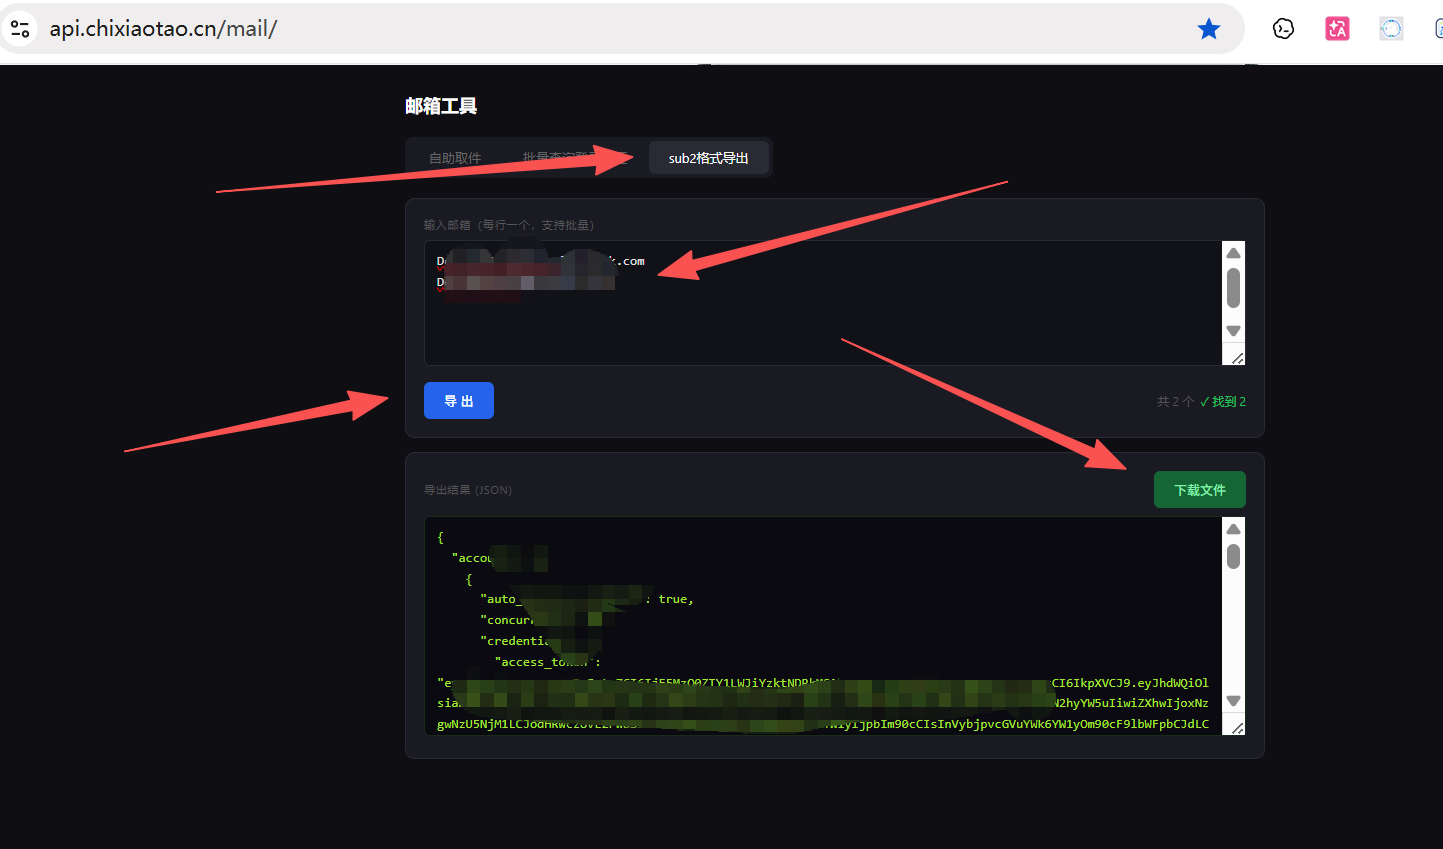Open the circular blue-ring extension icon
Screen dimensions: 1443x849
[x=1391, y=29]
